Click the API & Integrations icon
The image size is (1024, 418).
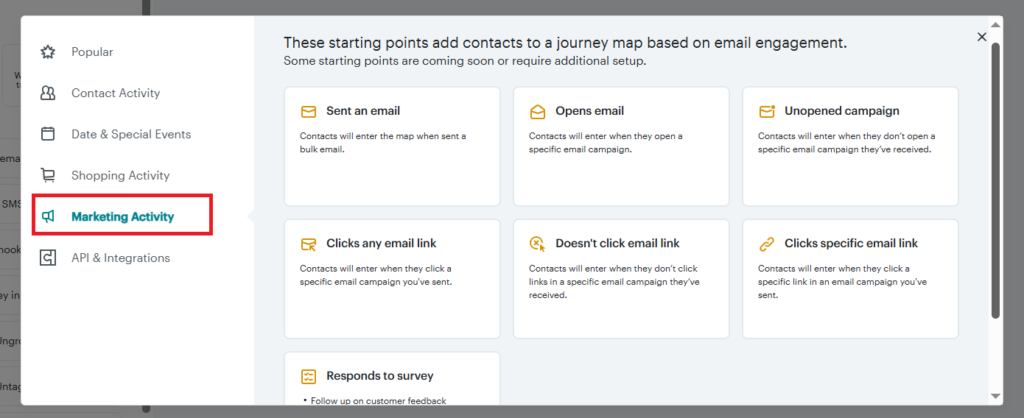pyautogui.click(x=48, y=258)
